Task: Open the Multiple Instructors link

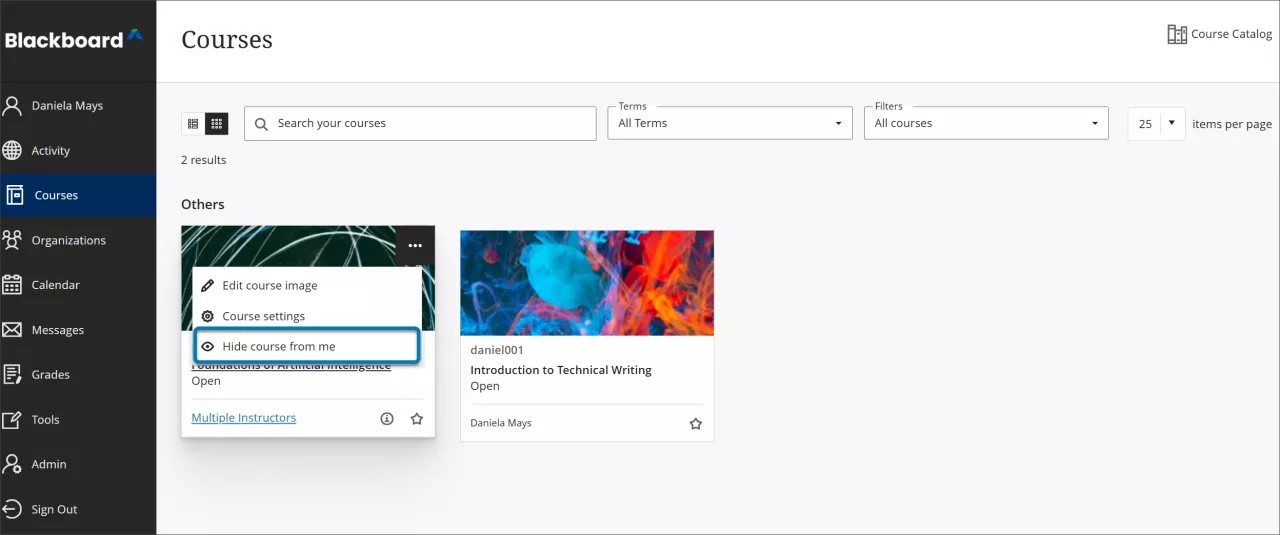Action: (x=243, y=418)
